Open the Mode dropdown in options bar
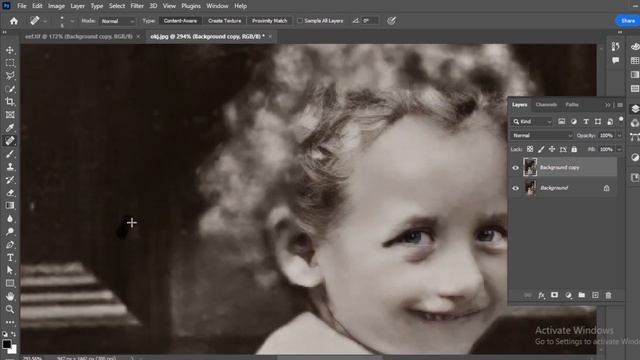640x360 pixels. pyautogui.click(x=117, y=21)
